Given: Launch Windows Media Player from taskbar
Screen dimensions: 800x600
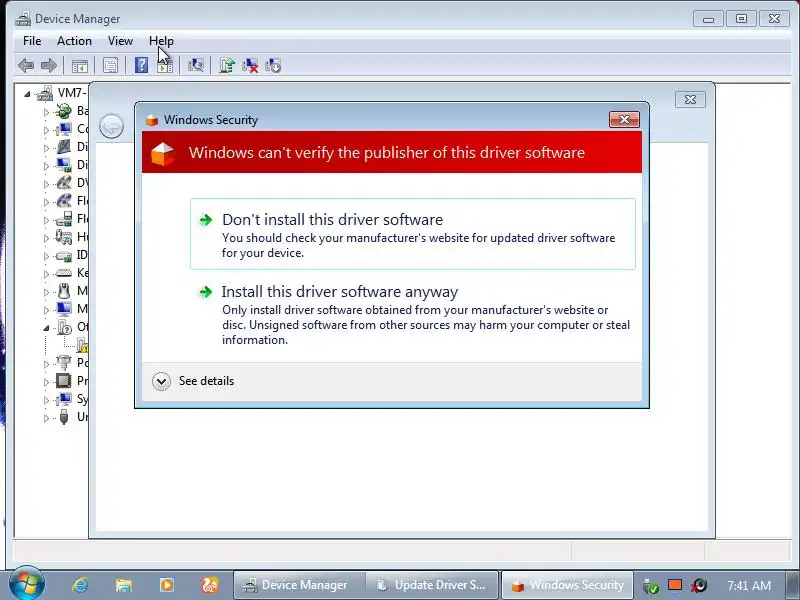Looking at the screenshot, I should click(167, 585).
